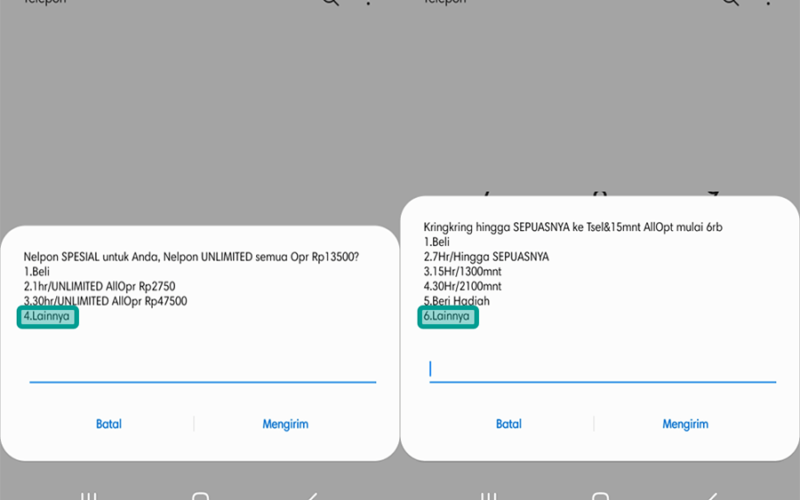Screen dimensions: 800x500
Task: Tap the search icon on right phone screen
Action: 731,2
